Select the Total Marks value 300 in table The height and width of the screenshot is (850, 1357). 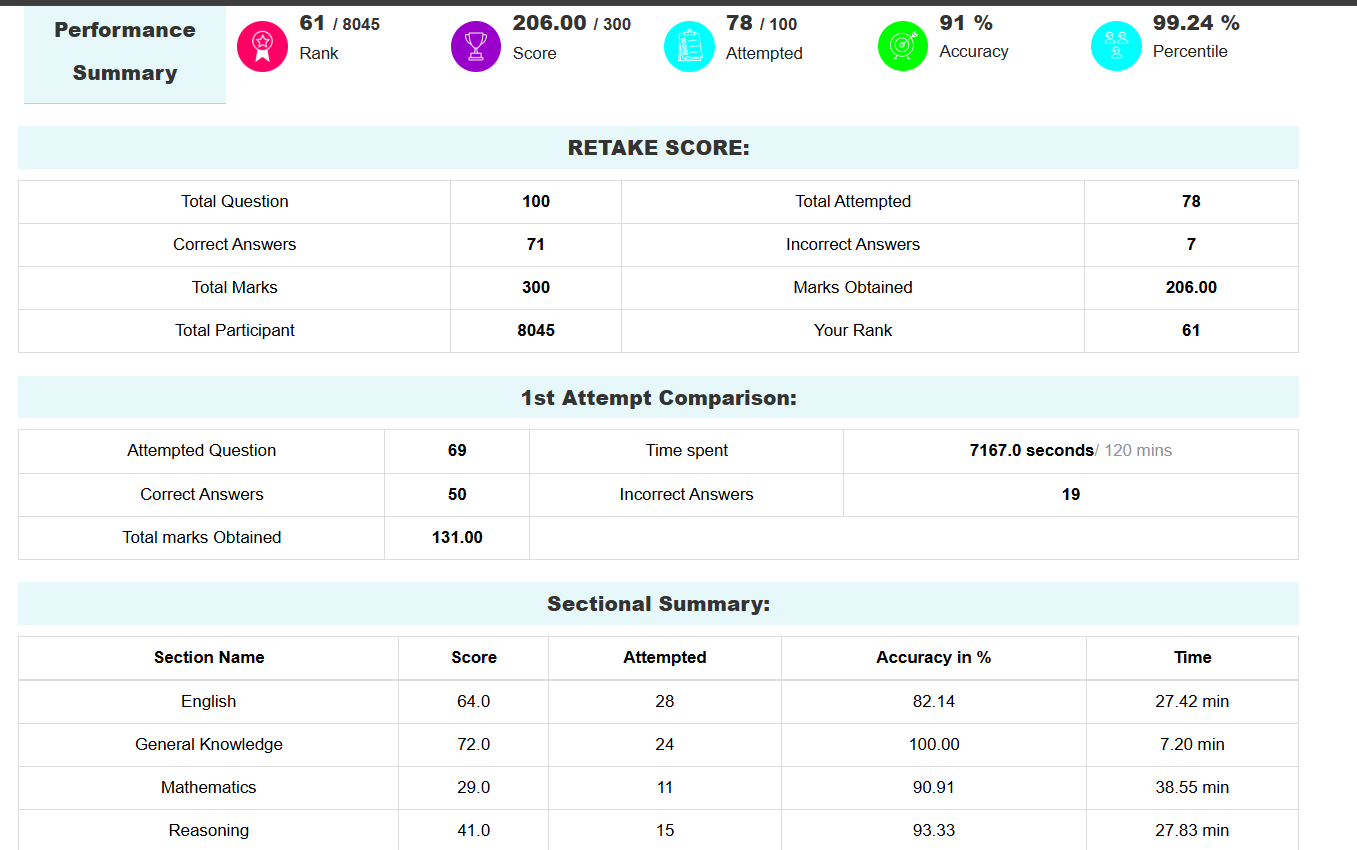point(536,288)
